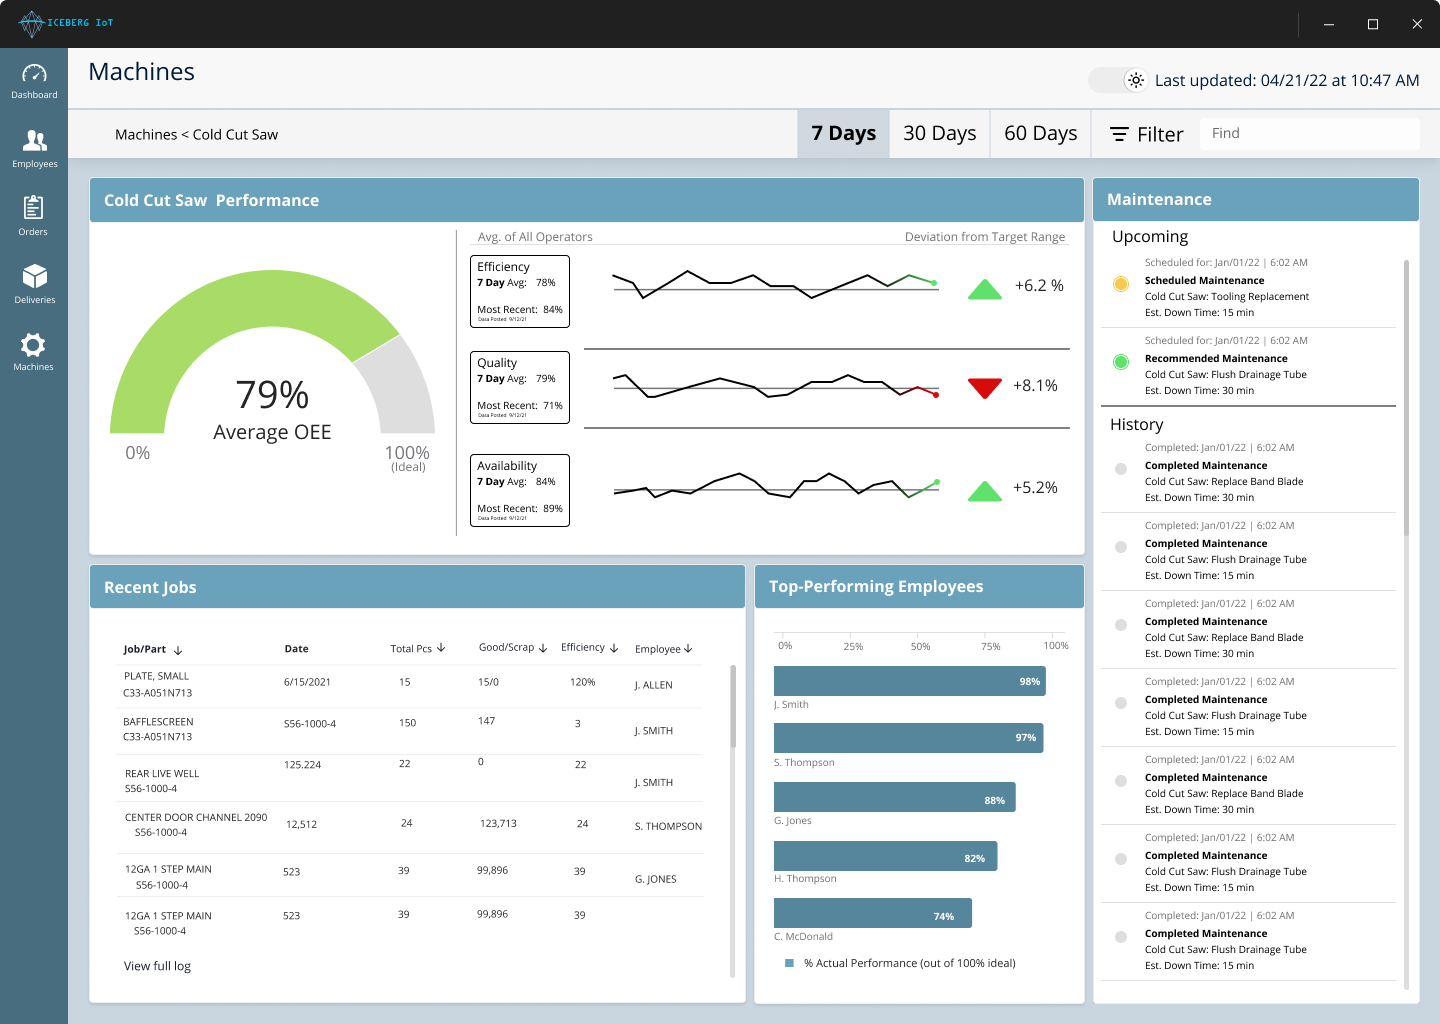Switch to 30 Days tab
This screenshot has width=1440, height=1024.
click(x=940, y=134)
